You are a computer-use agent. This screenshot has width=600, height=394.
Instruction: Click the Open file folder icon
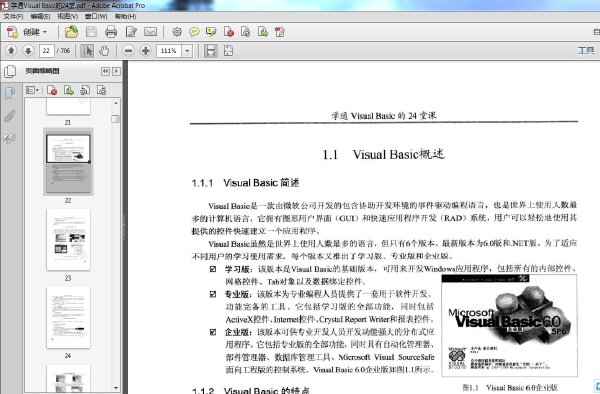click(72, 32)
